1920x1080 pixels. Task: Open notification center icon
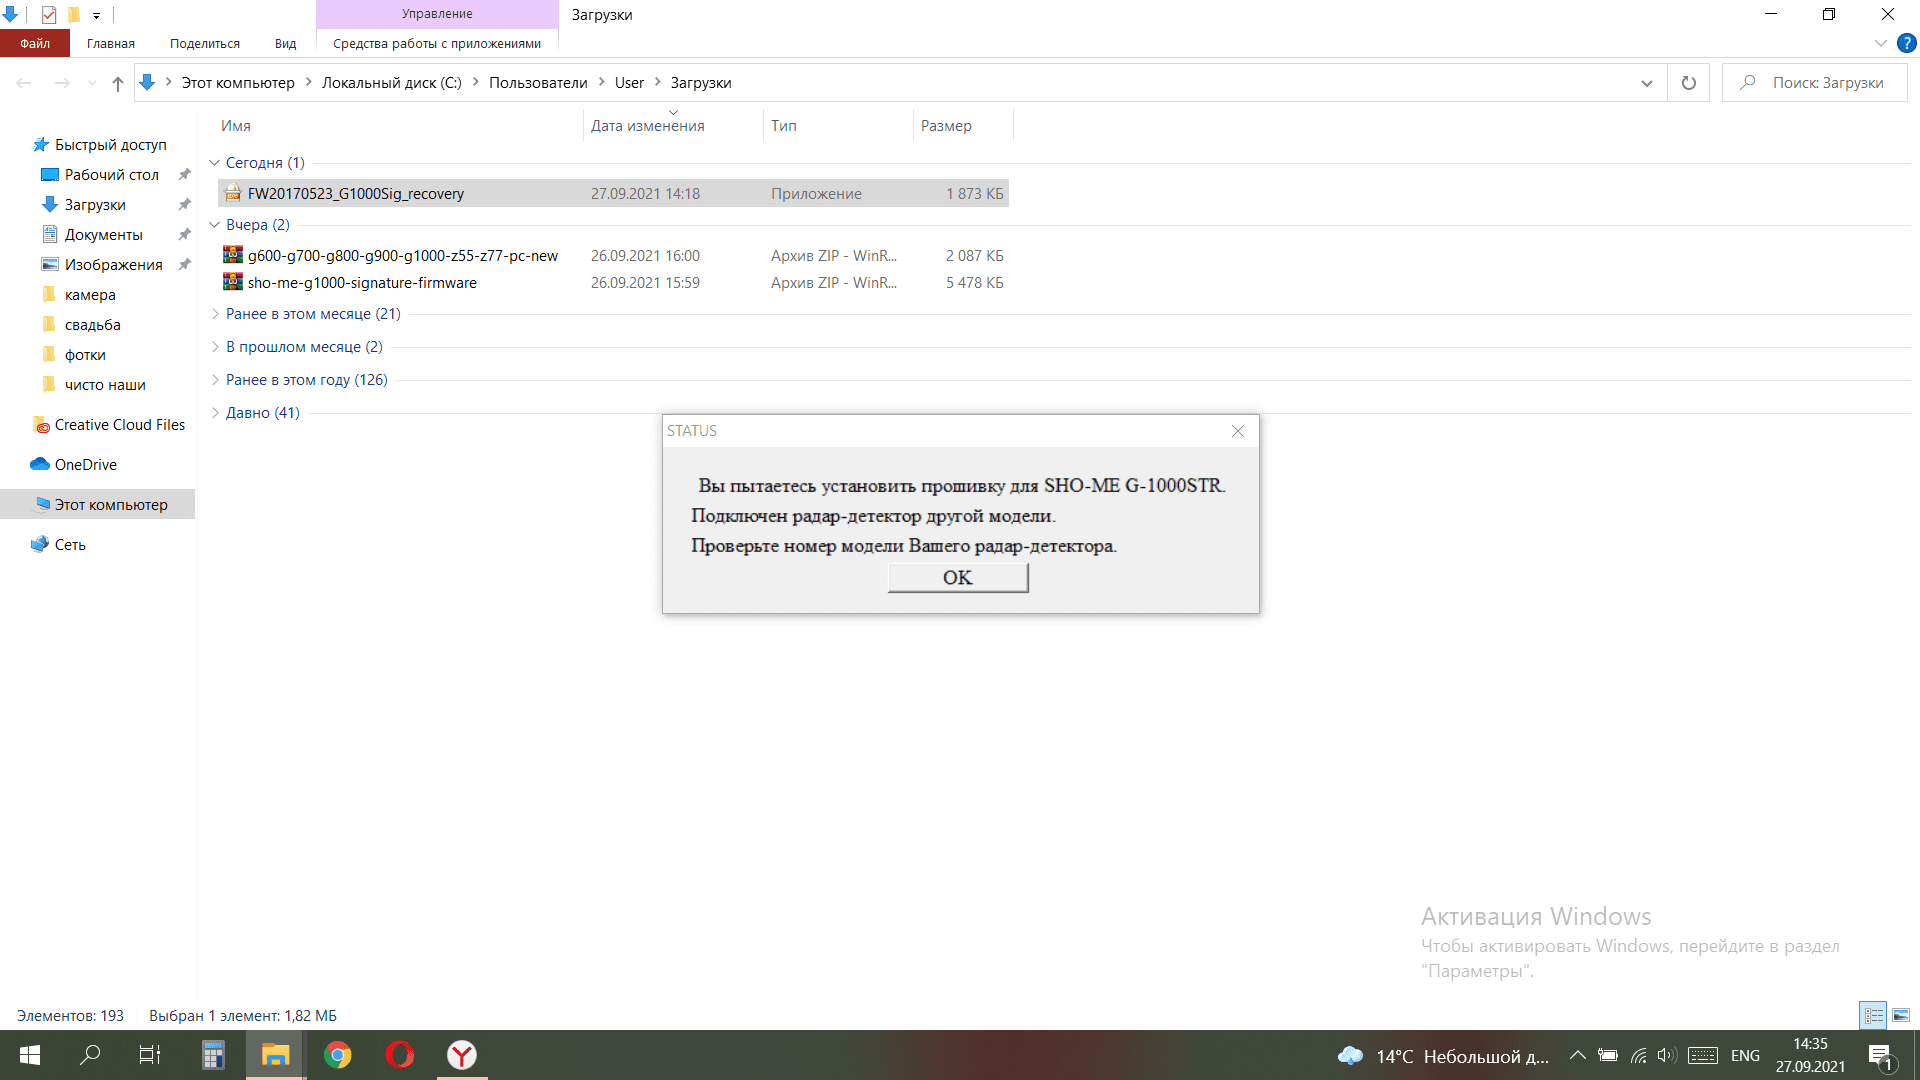[1880, 1056]
